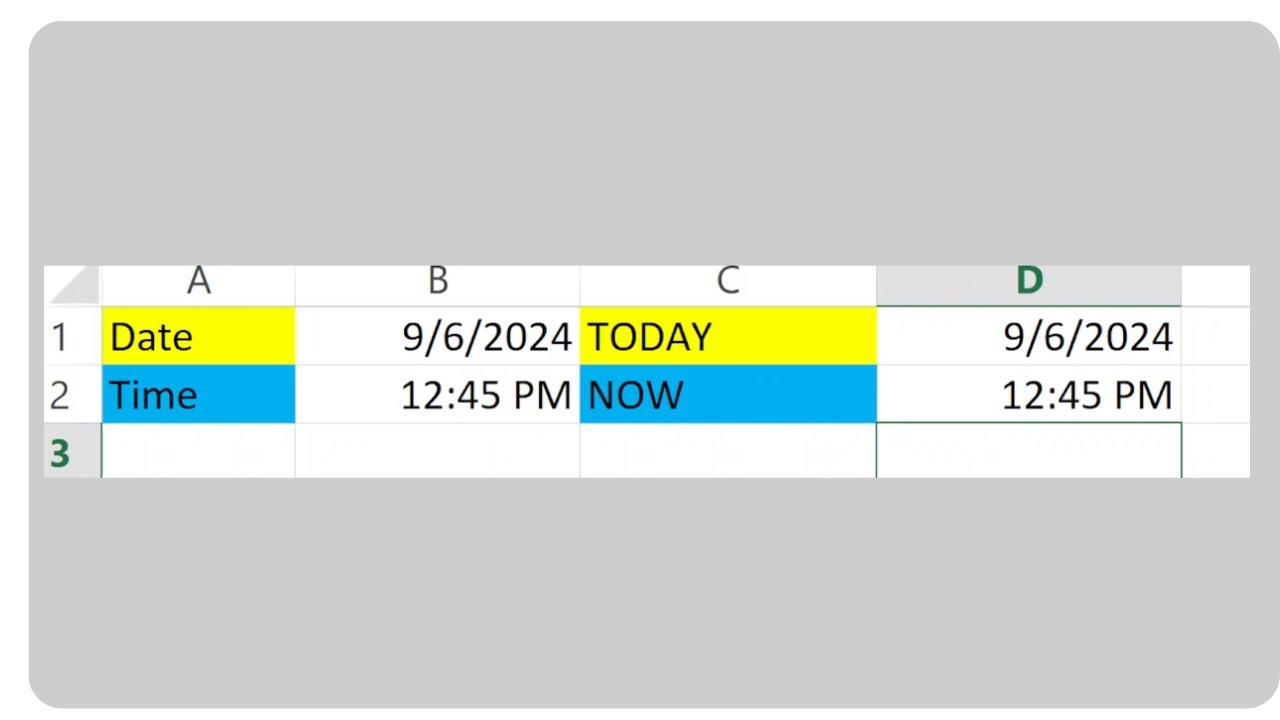Click the yellow Date cell

coord(198,337)
